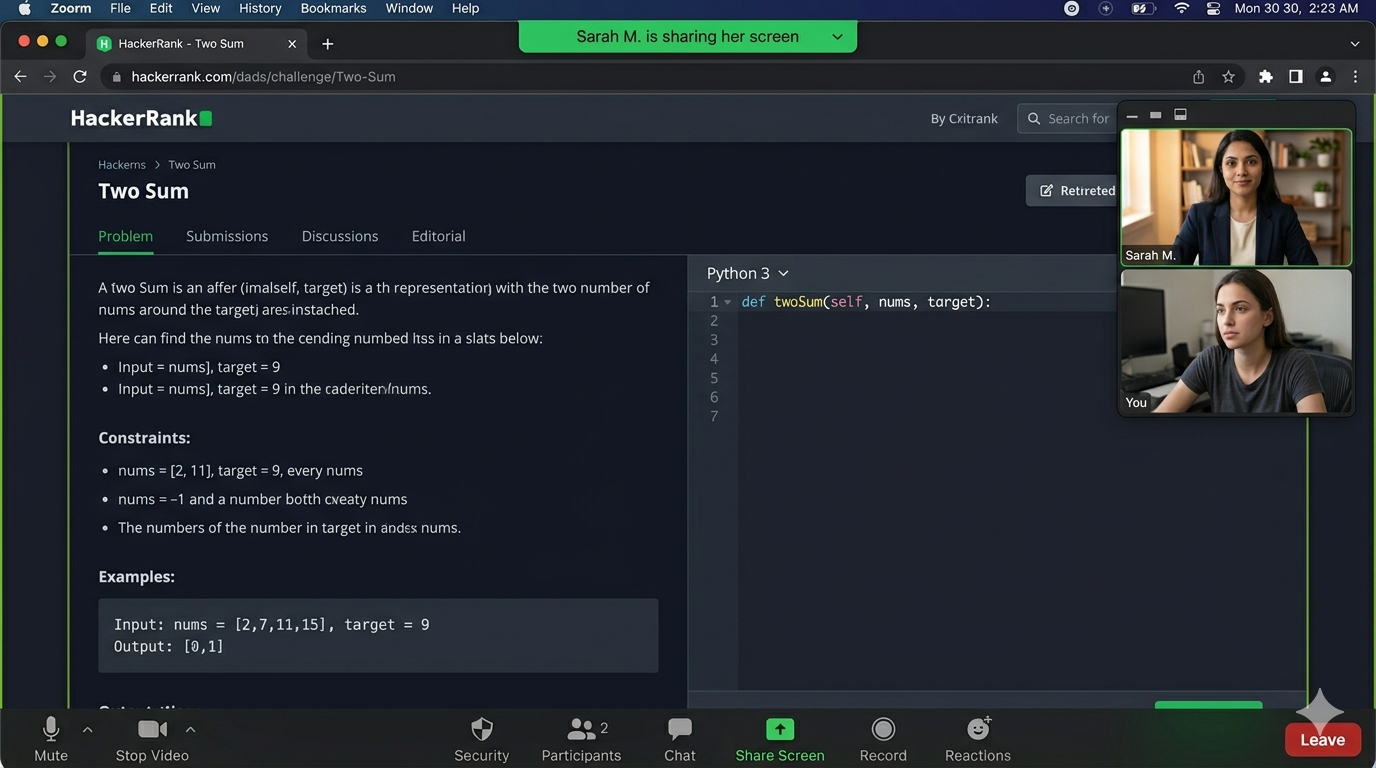Viewport: 1376px width, 768px height.
Task: Follow the Hackerns breadcrumb link
Action: pos(122,165)
